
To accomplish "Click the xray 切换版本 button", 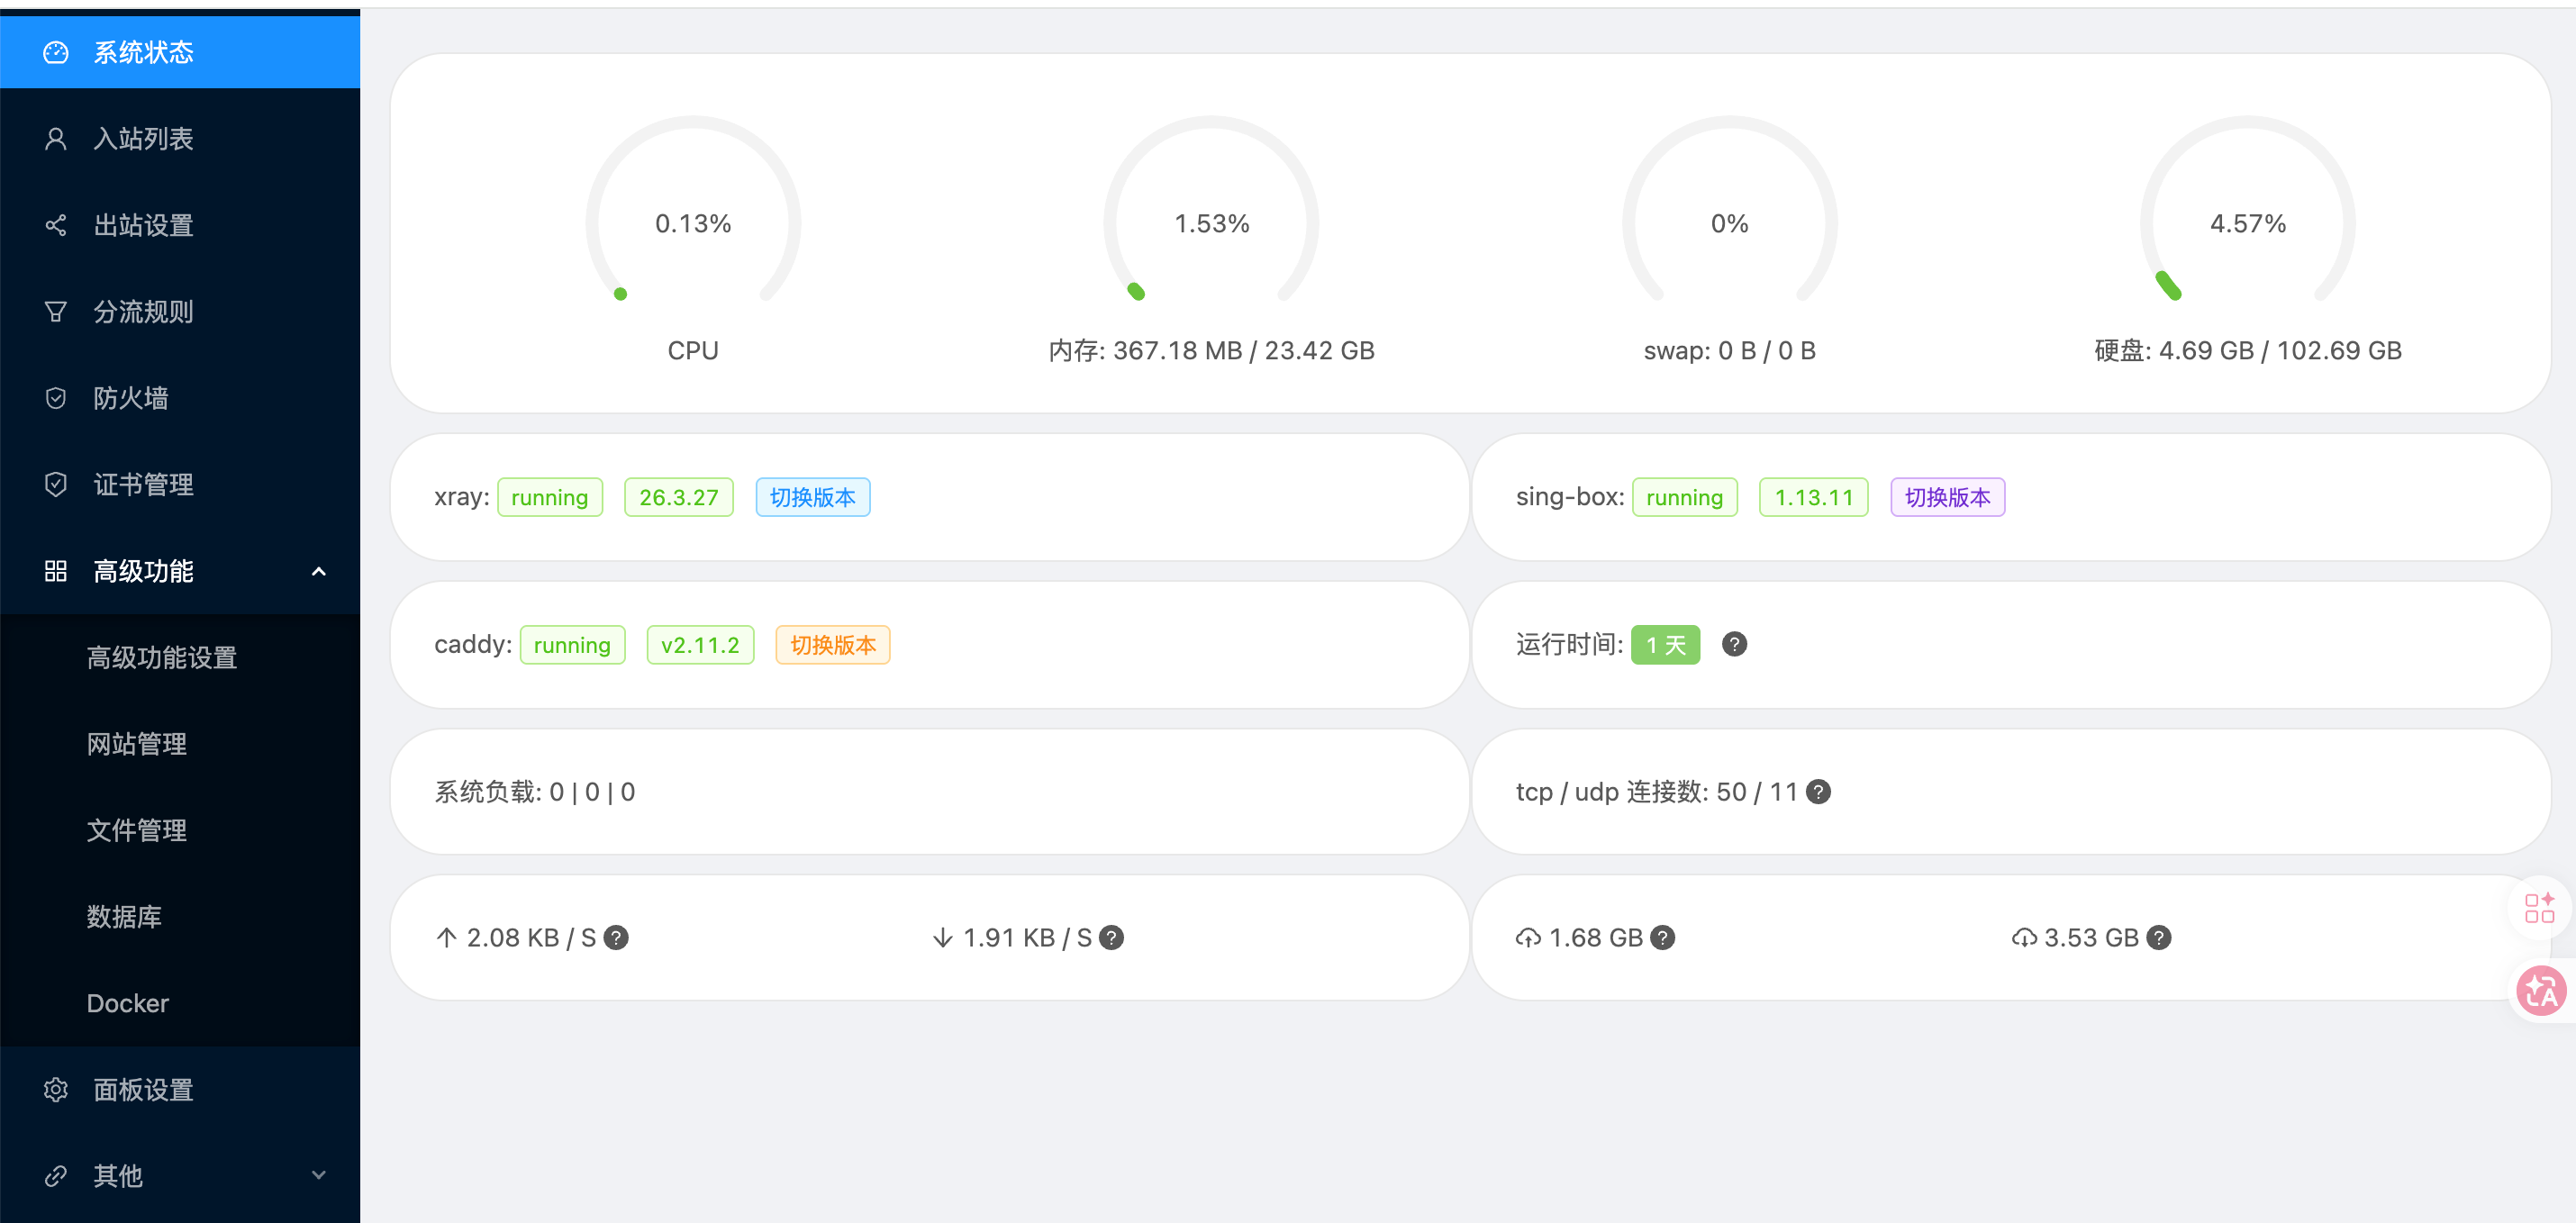I will (812, 497).
